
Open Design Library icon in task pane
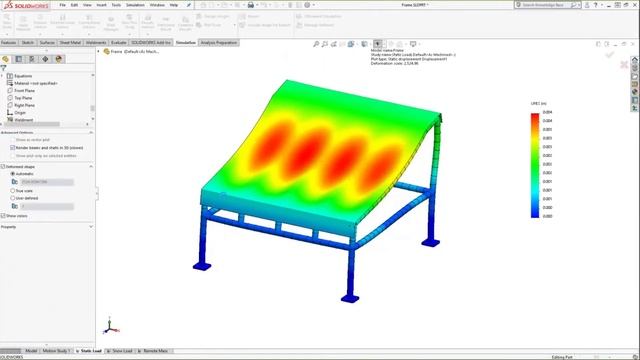click(x=635, y=68)
